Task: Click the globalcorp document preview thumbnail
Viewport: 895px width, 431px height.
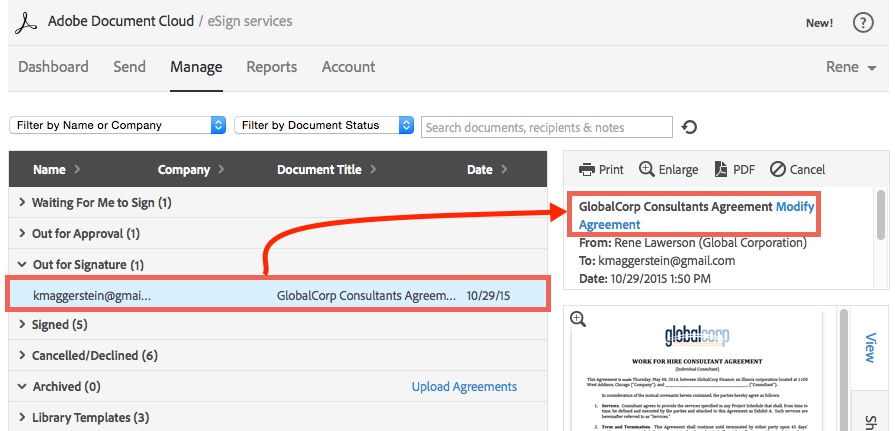Action: [x=696, y=371]
